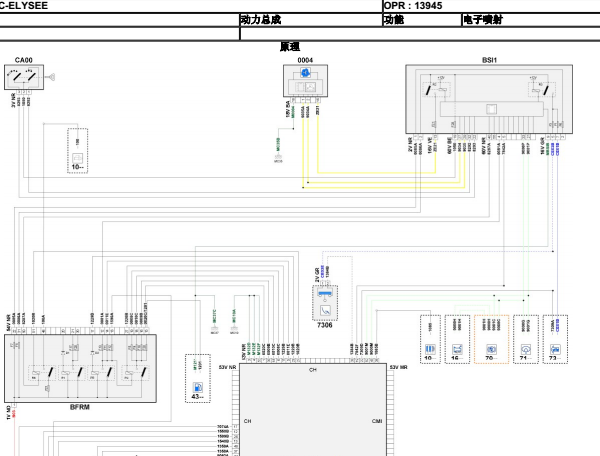
Task: Click the antenna symbol beside the CA00 switch
Action: click(x=51, y=77)
